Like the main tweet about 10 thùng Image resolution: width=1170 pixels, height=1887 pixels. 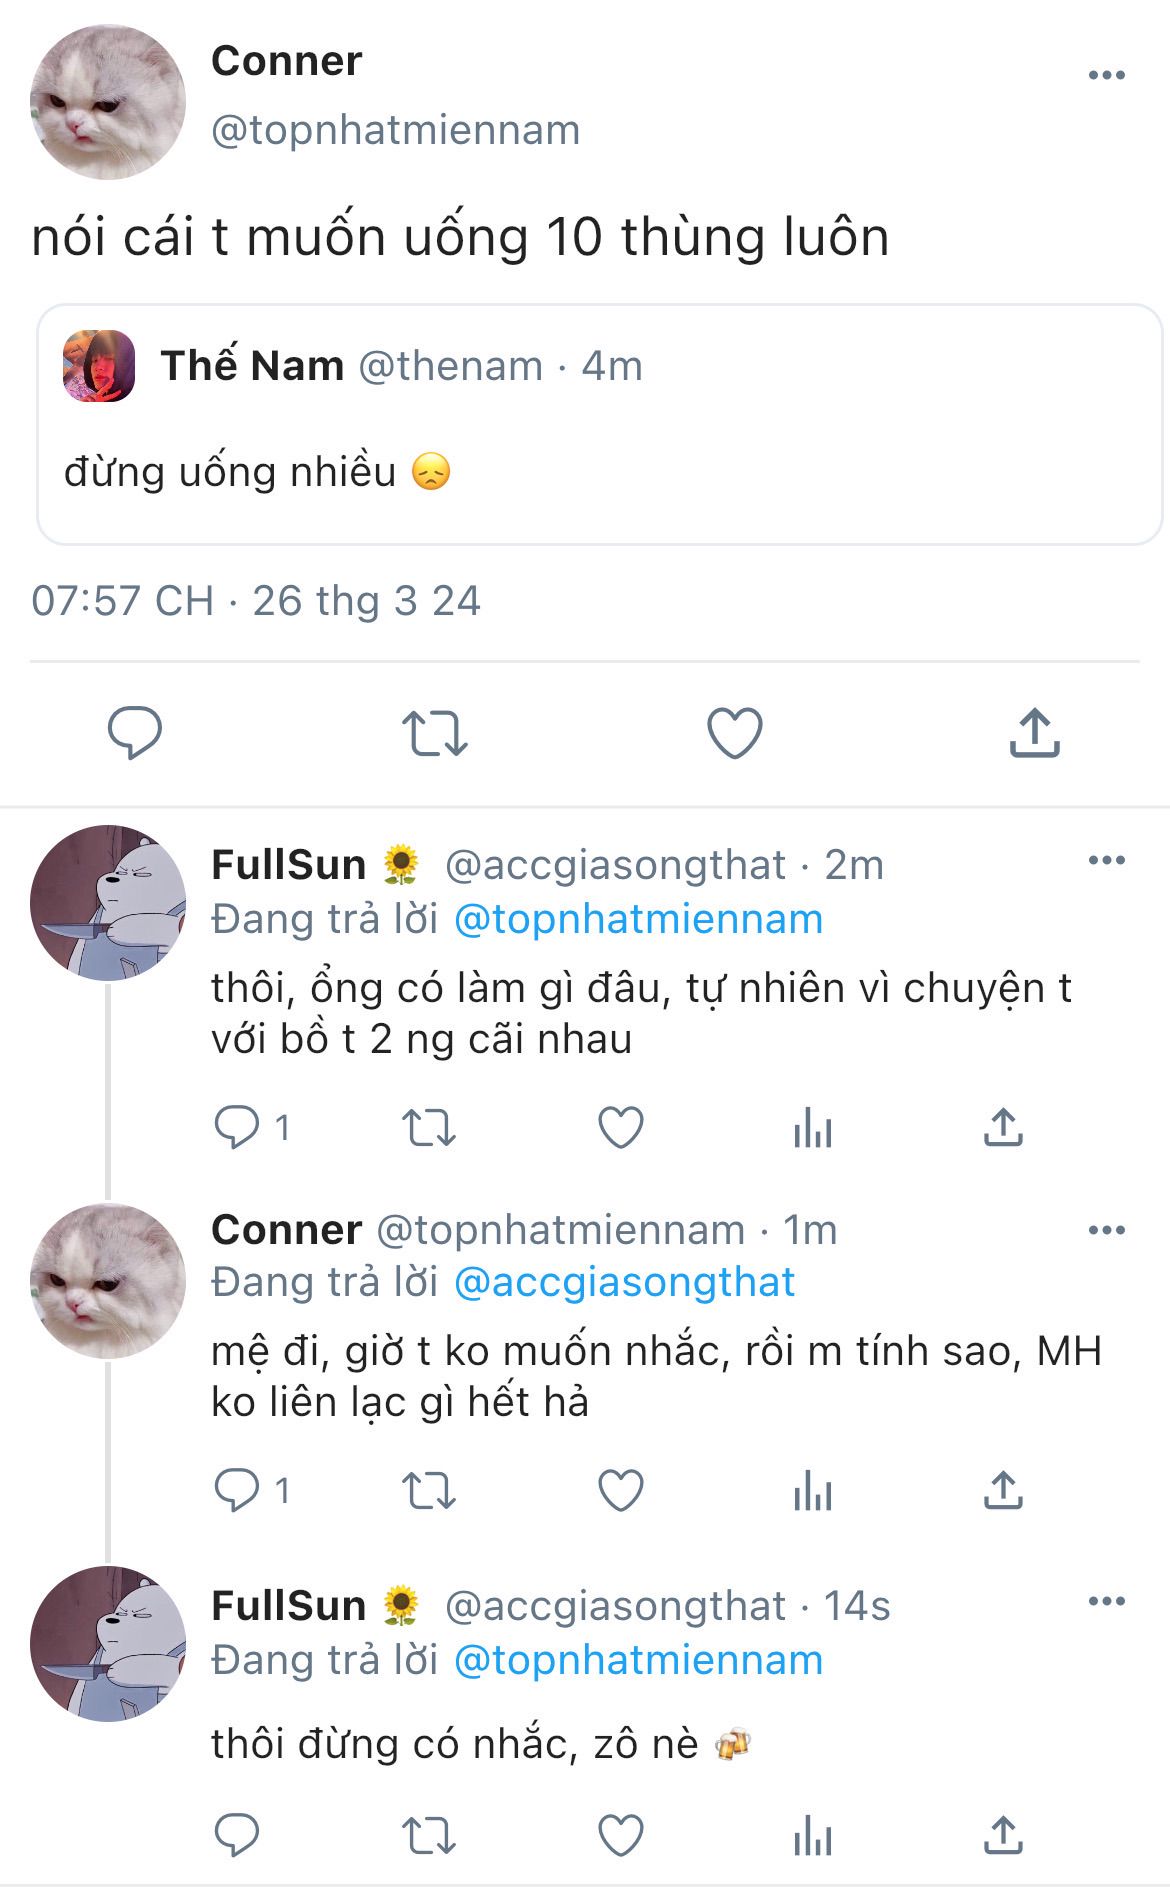(x=735, y=732)
